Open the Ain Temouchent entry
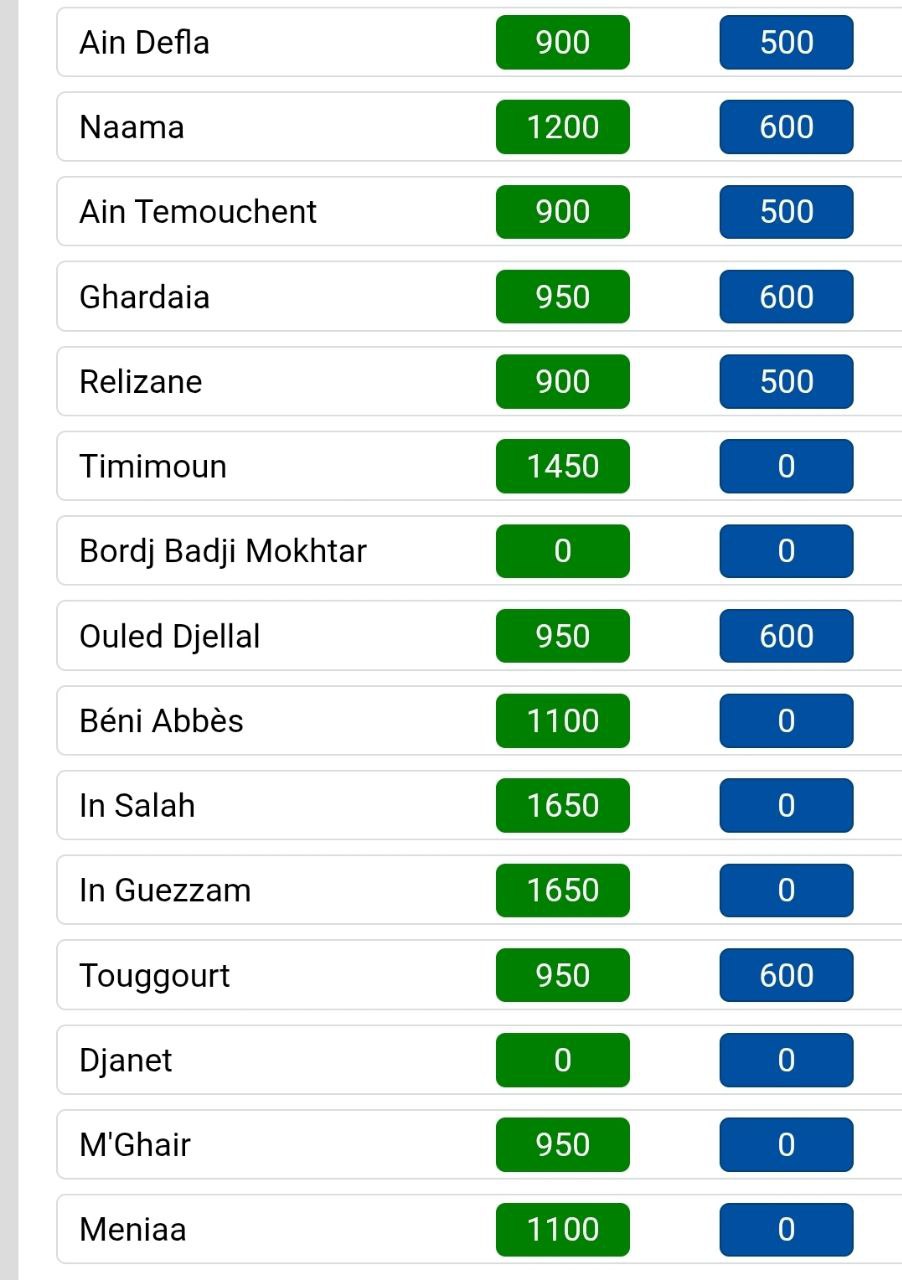 (480, 212)
